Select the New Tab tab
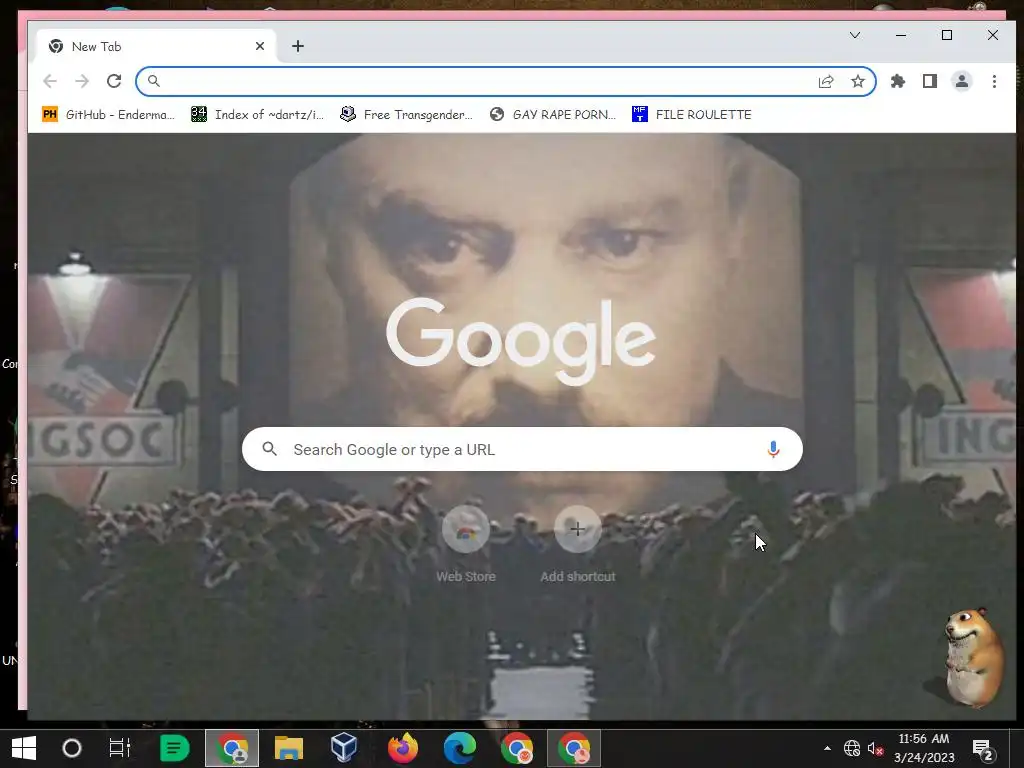Image resolution: width=1024 pixels, height=768 pixels. coord(157,46)
